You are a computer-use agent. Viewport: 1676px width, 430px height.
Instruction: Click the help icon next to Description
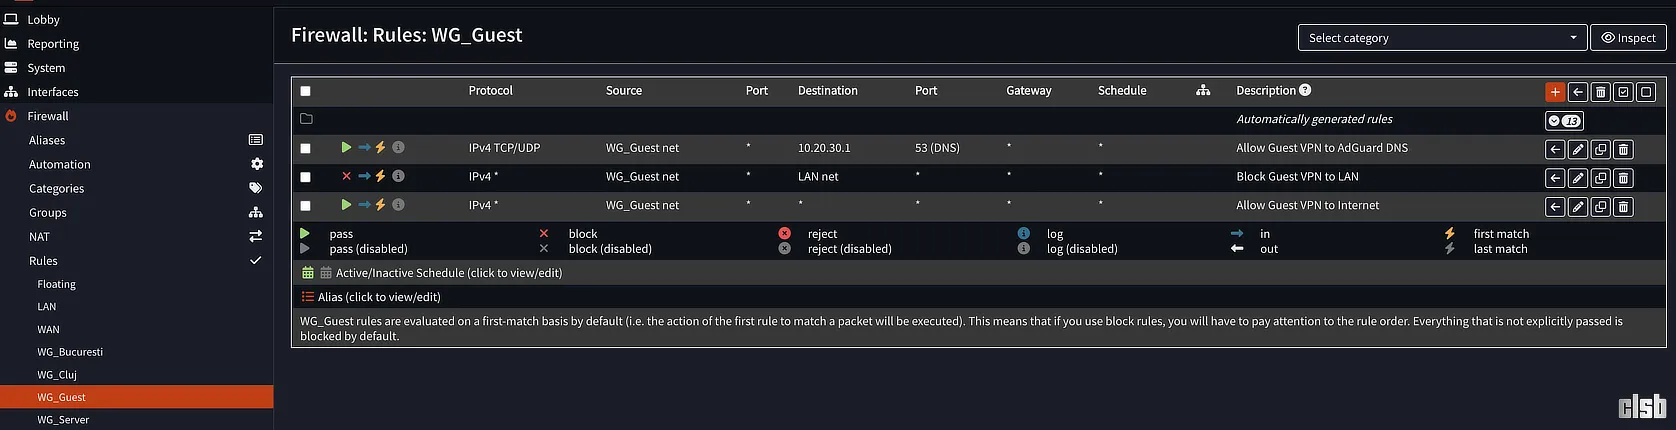(x=1305, y=91)
